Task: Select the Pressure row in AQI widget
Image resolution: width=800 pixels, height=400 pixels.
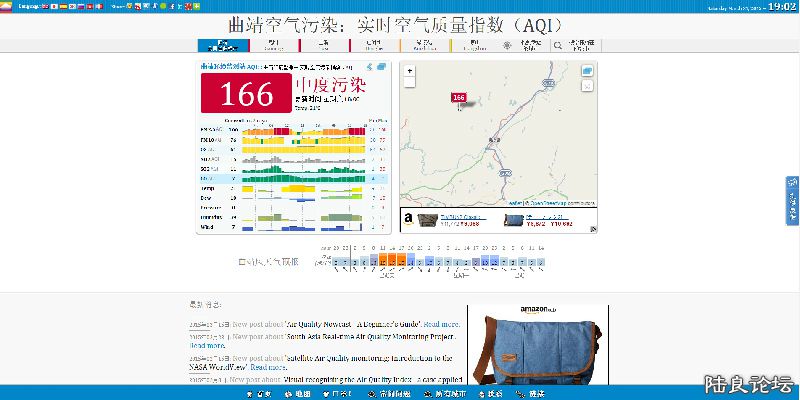Action: pyautogui.click(x=294, y=208)
